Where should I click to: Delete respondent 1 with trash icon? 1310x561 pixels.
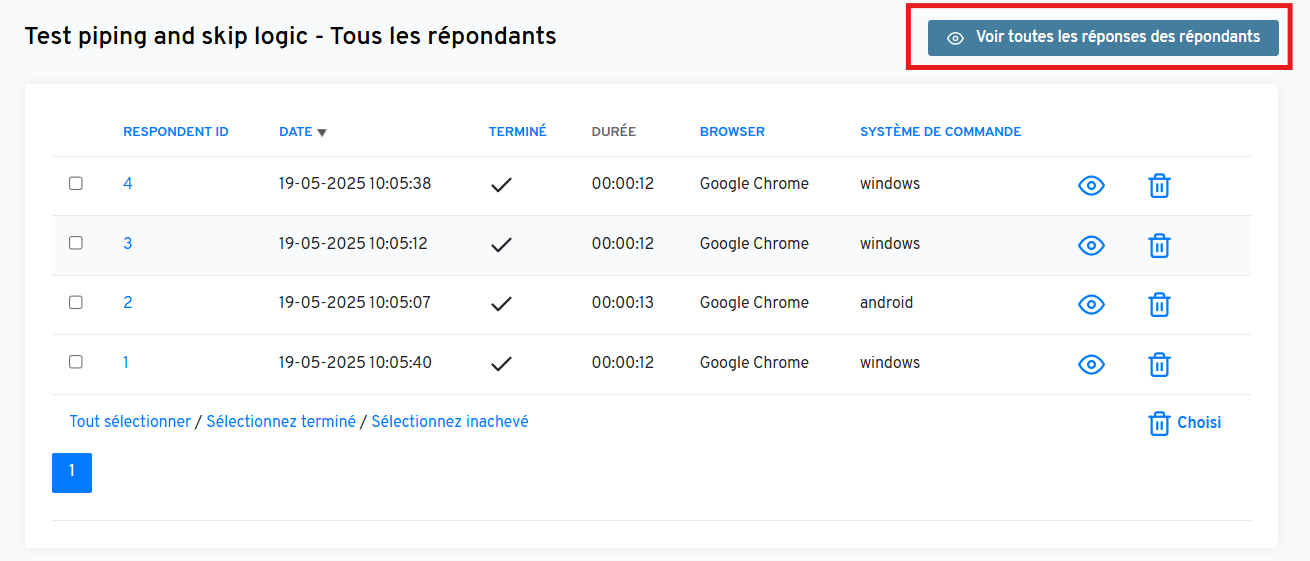[x=1159, y=365]
